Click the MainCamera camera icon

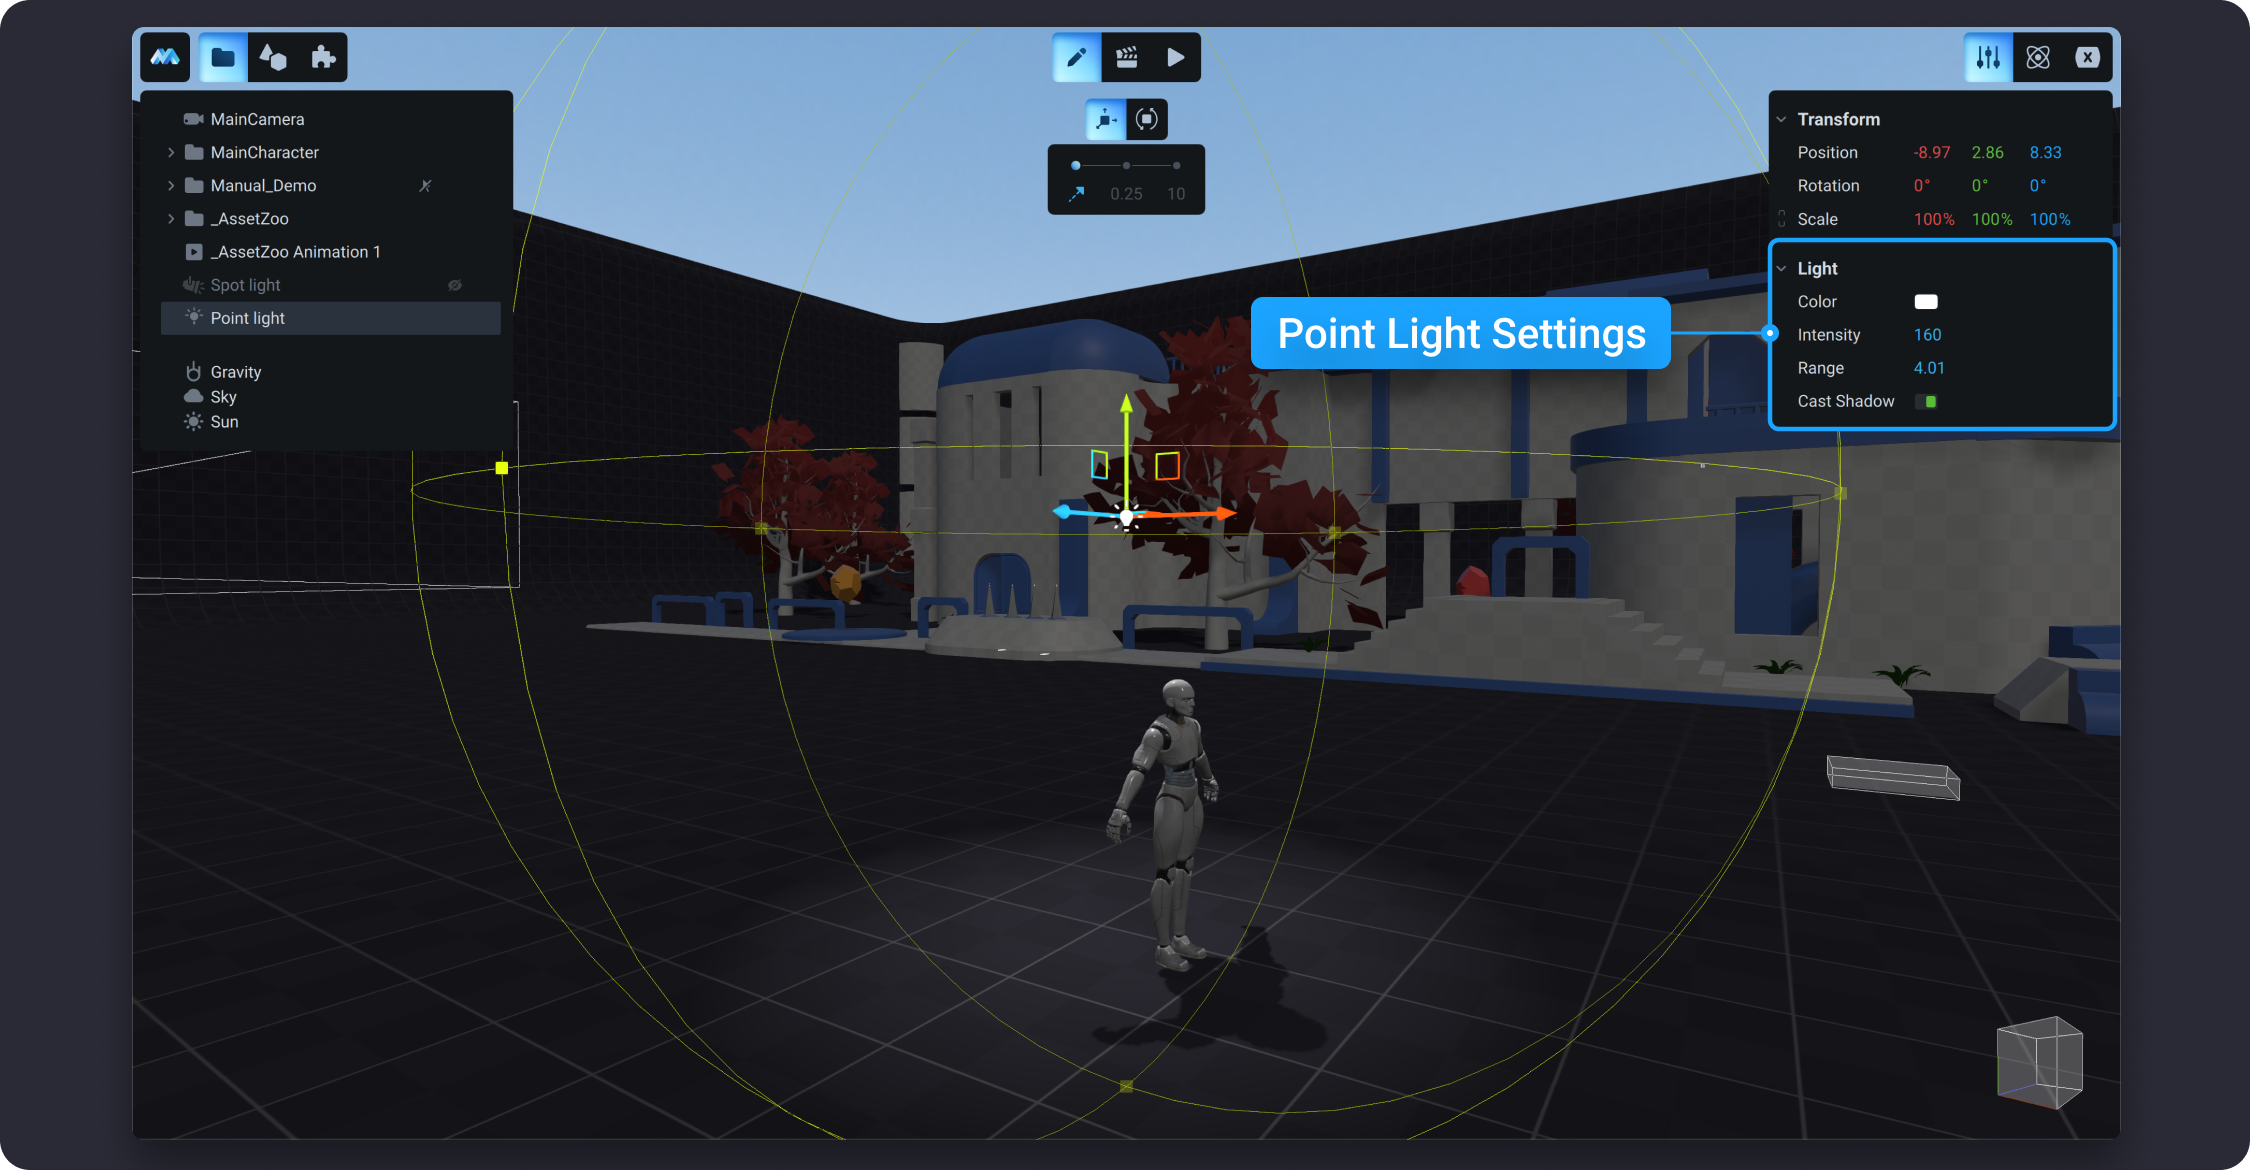[x=194, y=119]
